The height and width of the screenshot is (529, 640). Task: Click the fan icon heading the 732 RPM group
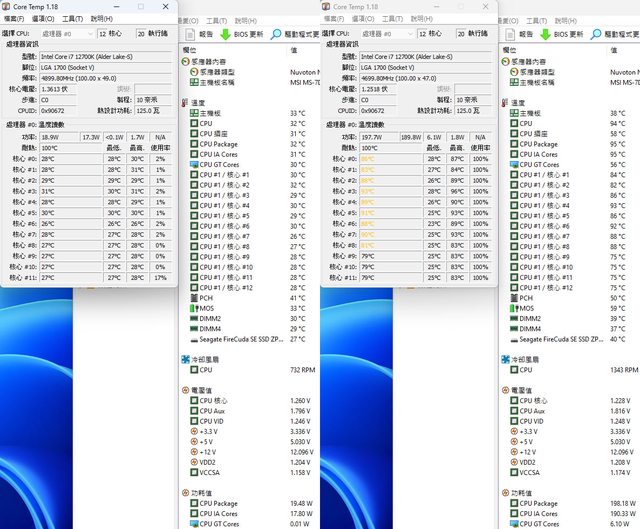pos(185,358)
